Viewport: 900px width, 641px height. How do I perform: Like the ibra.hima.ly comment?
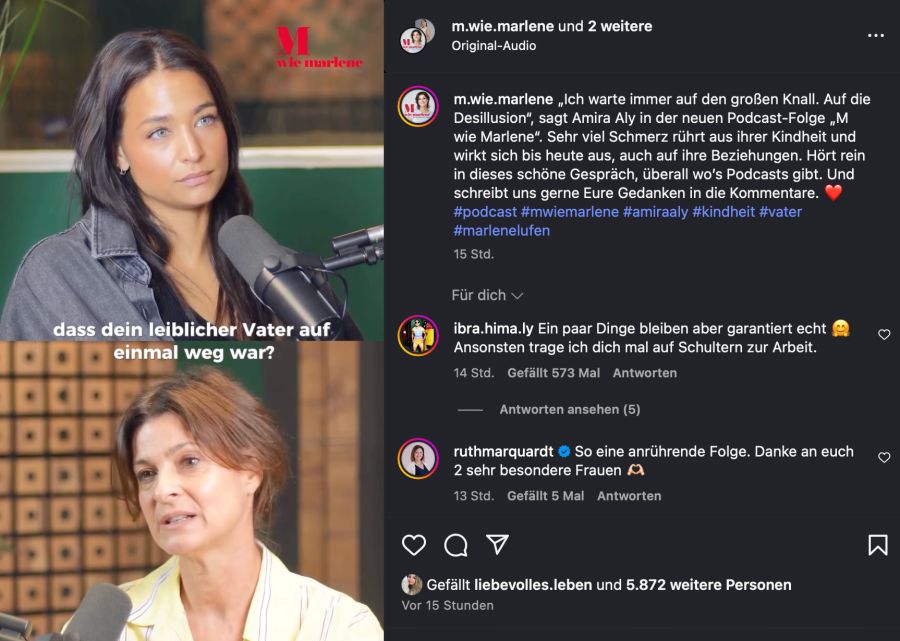coord(884,335)
